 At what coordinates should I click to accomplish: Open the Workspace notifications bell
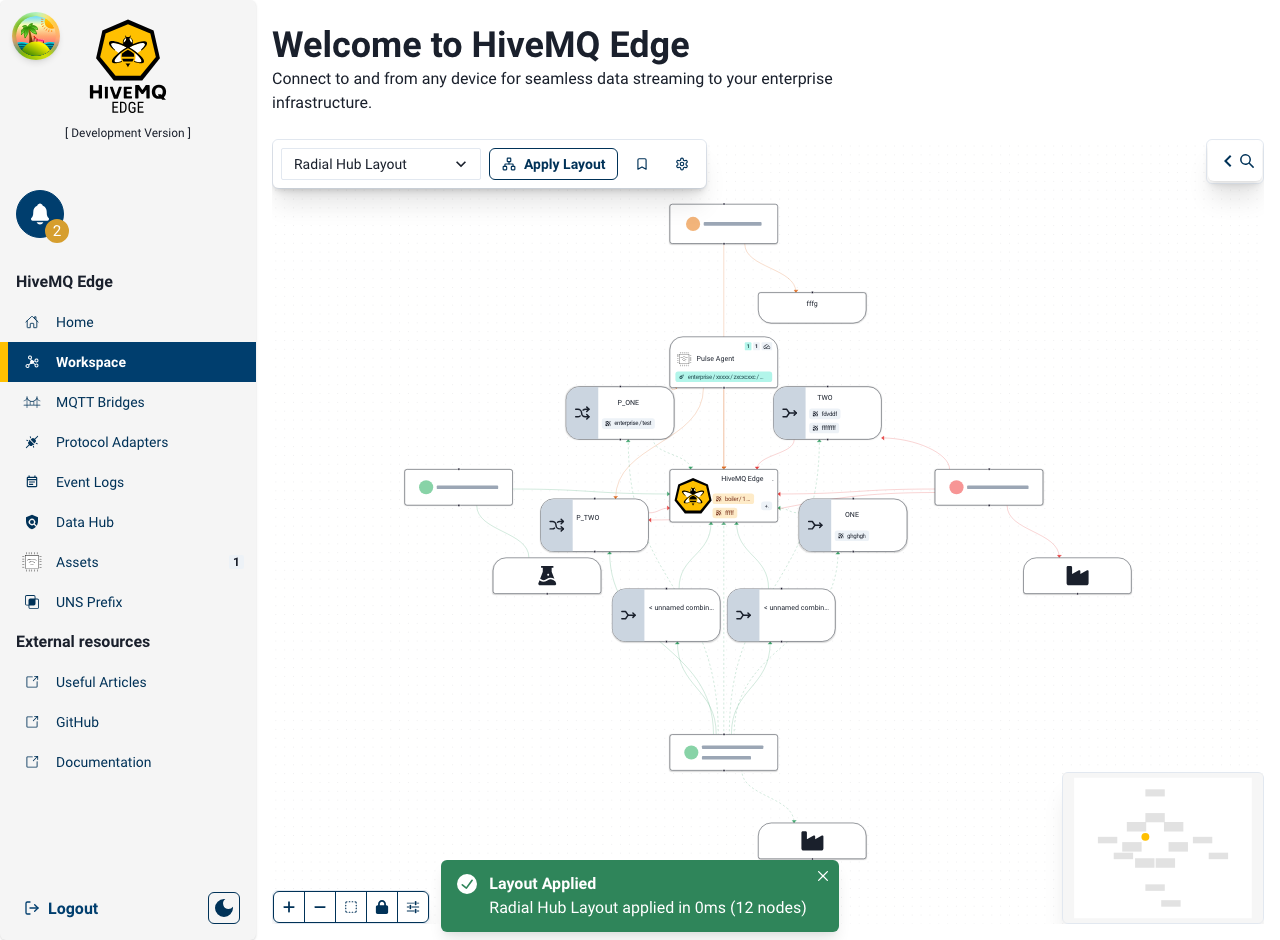click(40, 214)
